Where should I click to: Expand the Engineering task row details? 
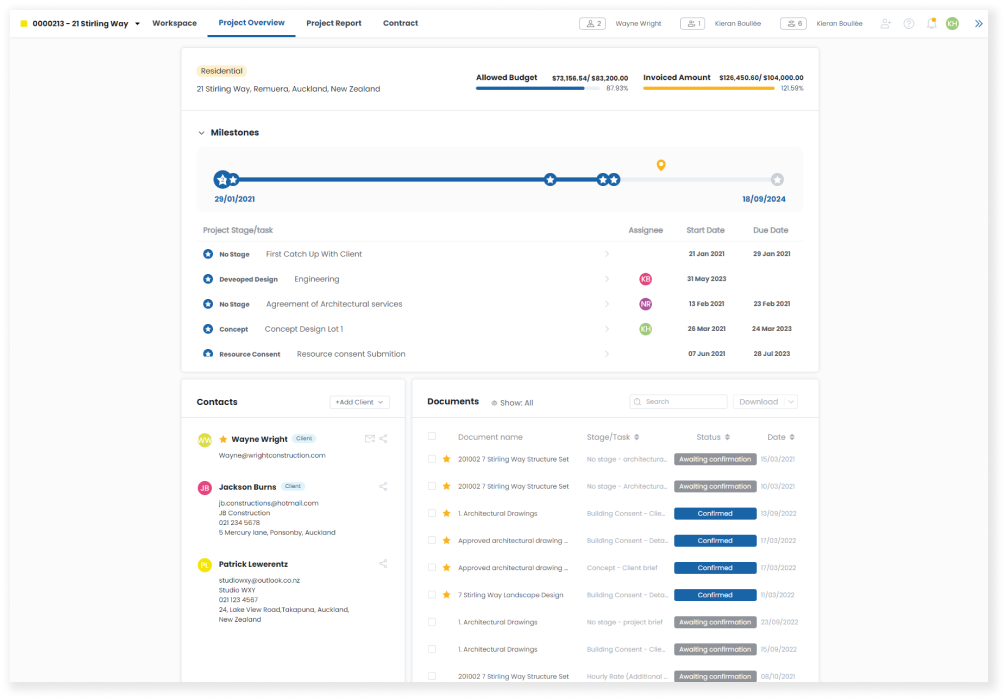[607, 279]
